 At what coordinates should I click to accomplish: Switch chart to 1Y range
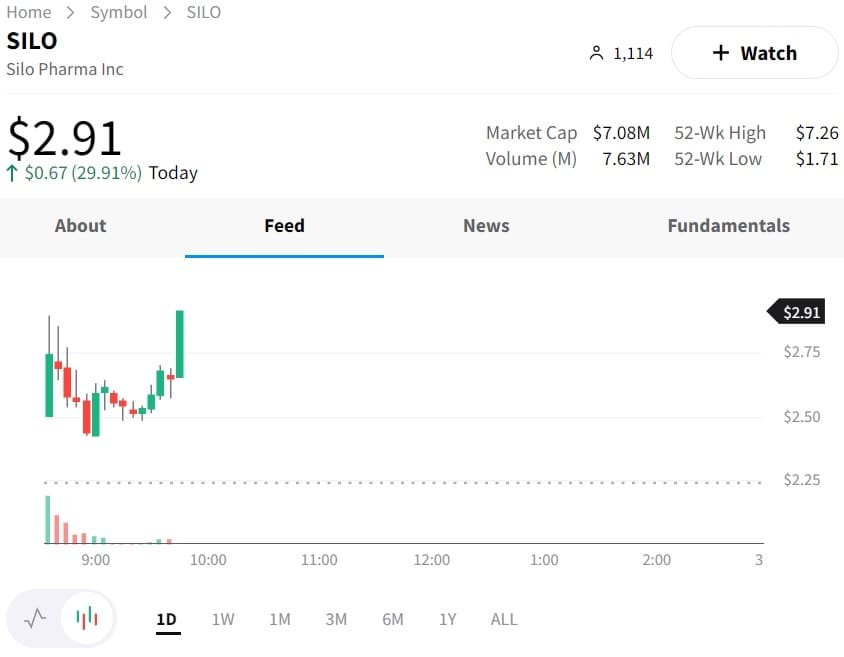447,620
